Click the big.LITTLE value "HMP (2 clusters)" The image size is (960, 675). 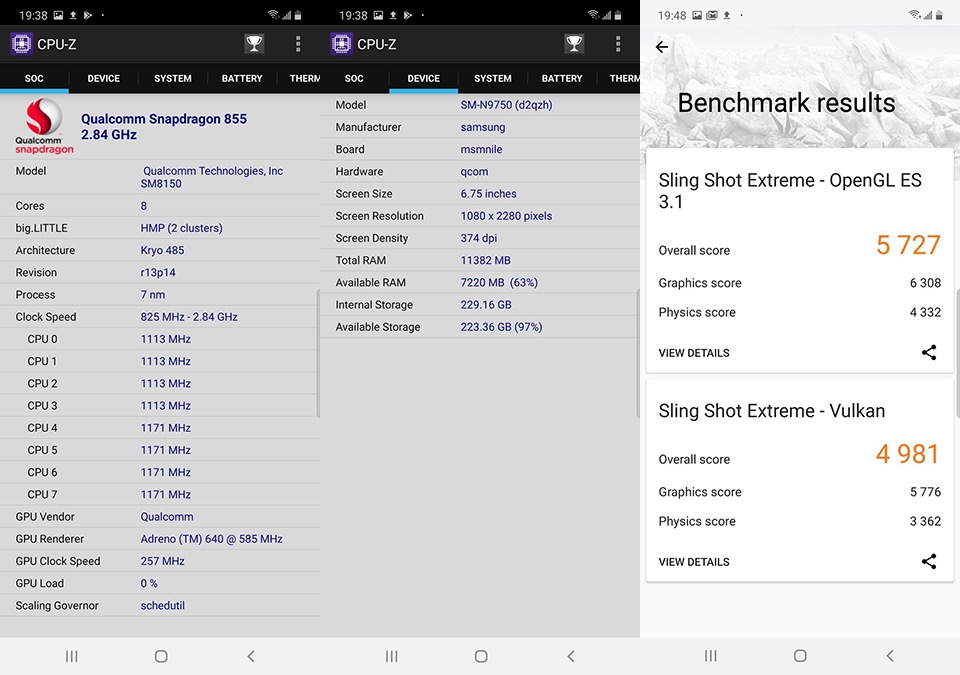tap(181, 228)
